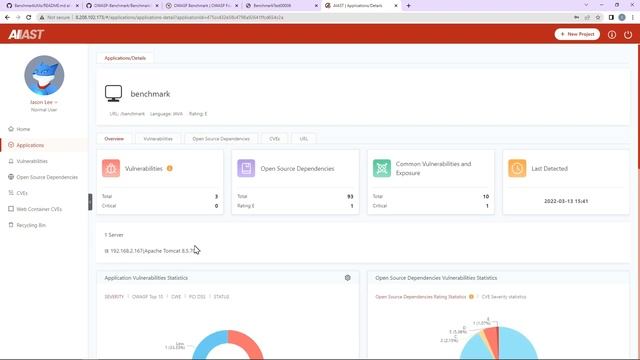Viewport: 640px width, 360px height.
Task: Click the user avatar picture
Action: click(x=44, y=76)
